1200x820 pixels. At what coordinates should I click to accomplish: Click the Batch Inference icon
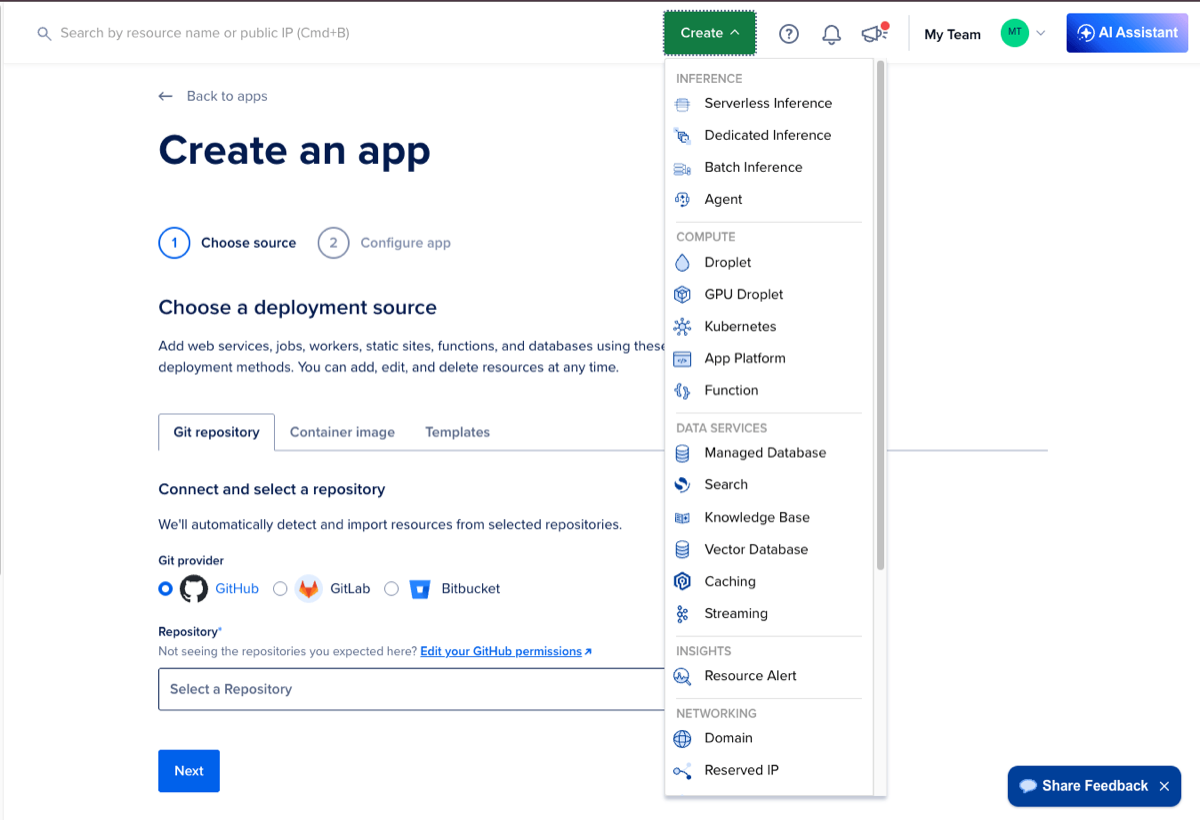click(x=682, y=168)
